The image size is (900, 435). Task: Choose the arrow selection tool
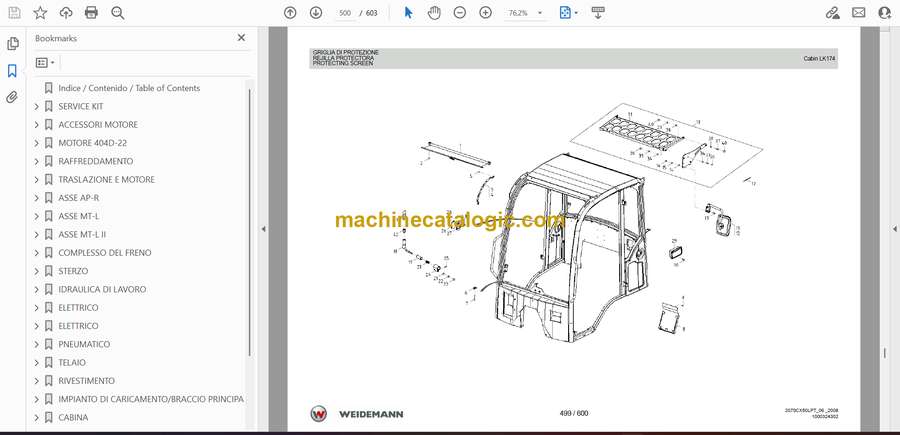click(408, 13)
